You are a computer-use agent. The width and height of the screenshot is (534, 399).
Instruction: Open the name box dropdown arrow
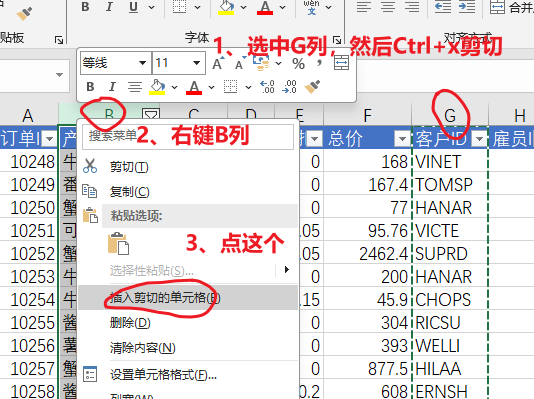point(60,75)
